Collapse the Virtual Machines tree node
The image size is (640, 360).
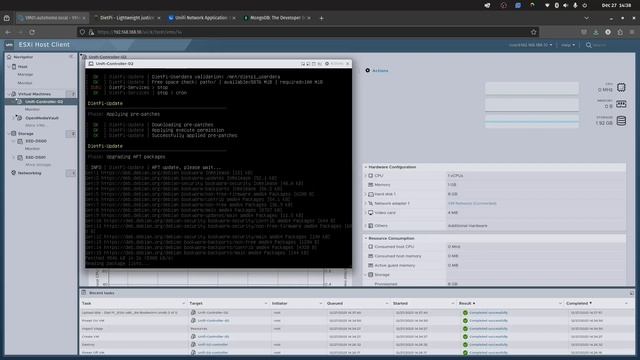point(9,94)
